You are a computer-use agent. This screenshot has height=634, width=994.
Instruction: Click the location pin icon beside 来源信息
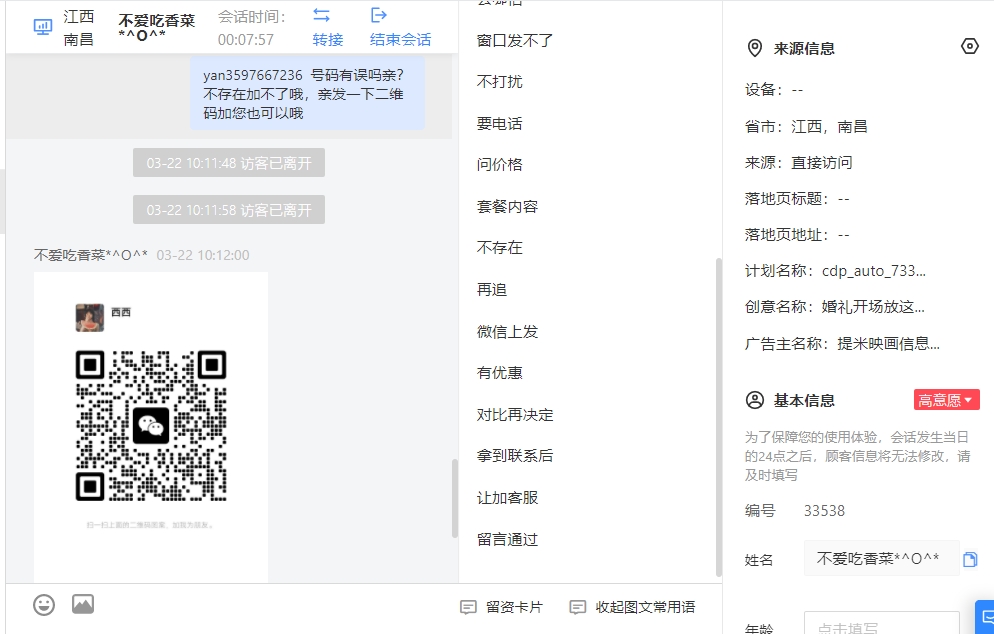pos(754,48)
